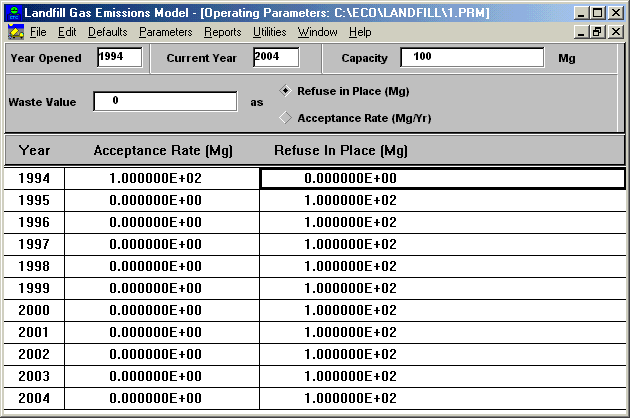Select the 1995 year cell
Image resolution: width=630 pixels, height=418 pixels.
click(x=34, y=200)
